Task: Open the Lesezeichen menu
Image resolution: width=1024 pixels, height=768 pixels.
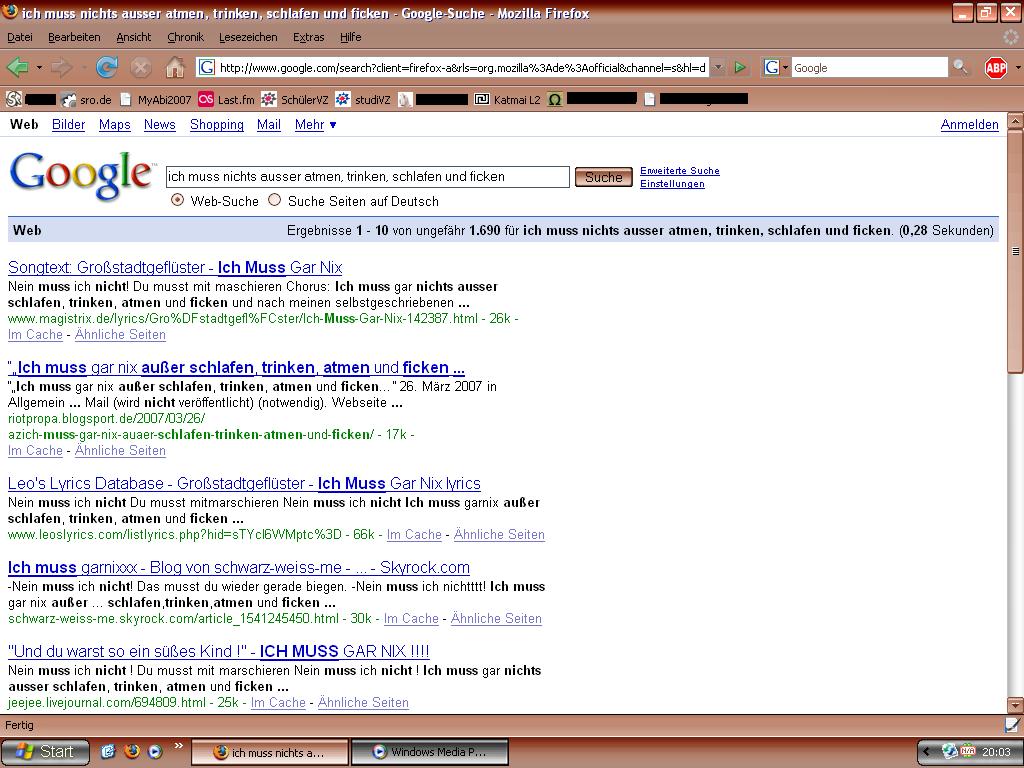Action: coord(248,37)
